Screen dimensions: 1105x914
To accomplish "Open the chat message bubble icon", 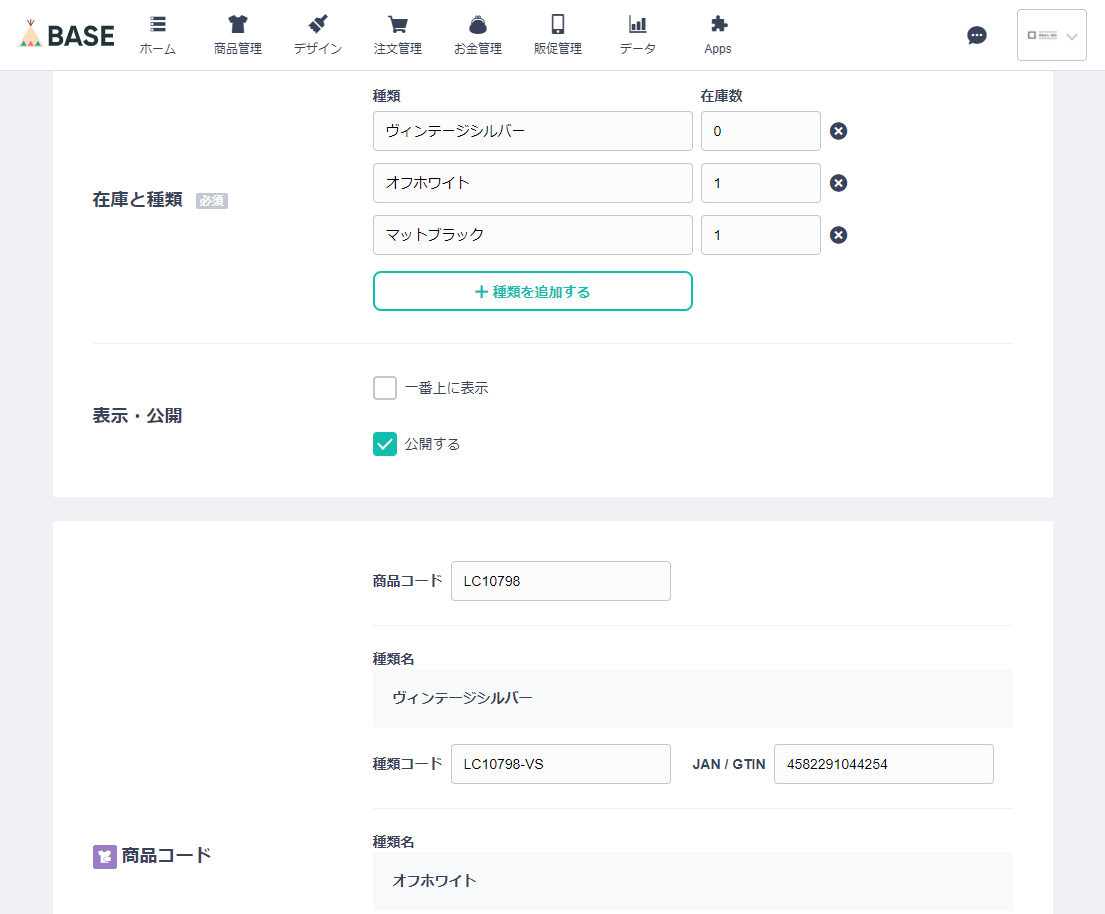I will 977,35.
